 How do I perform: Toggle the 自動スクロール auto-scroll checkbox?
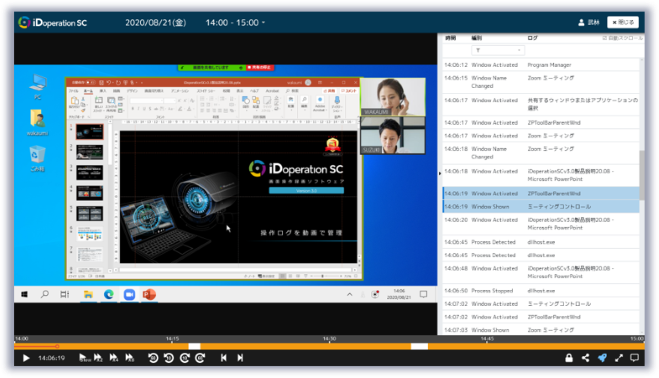(605, 38)
